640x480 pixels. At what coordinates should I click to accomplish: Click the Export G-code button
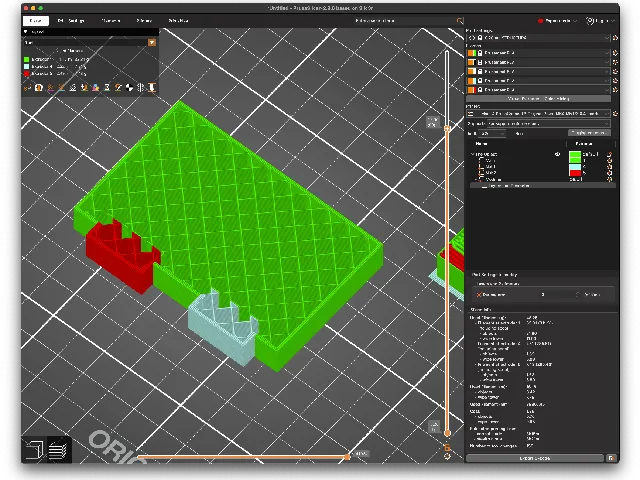click(535, 458)
